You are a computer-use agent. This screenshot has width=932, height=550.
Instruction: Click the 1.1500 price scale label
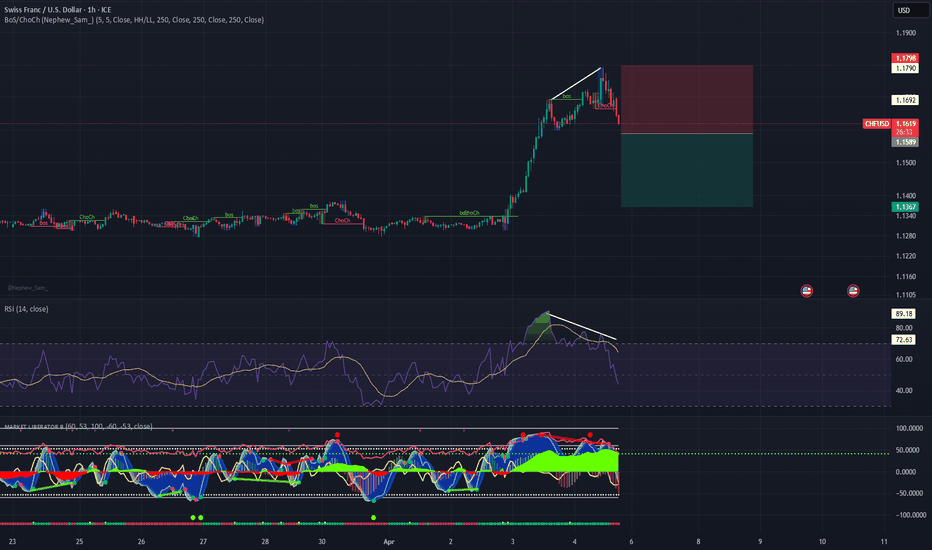click(905, 162)
